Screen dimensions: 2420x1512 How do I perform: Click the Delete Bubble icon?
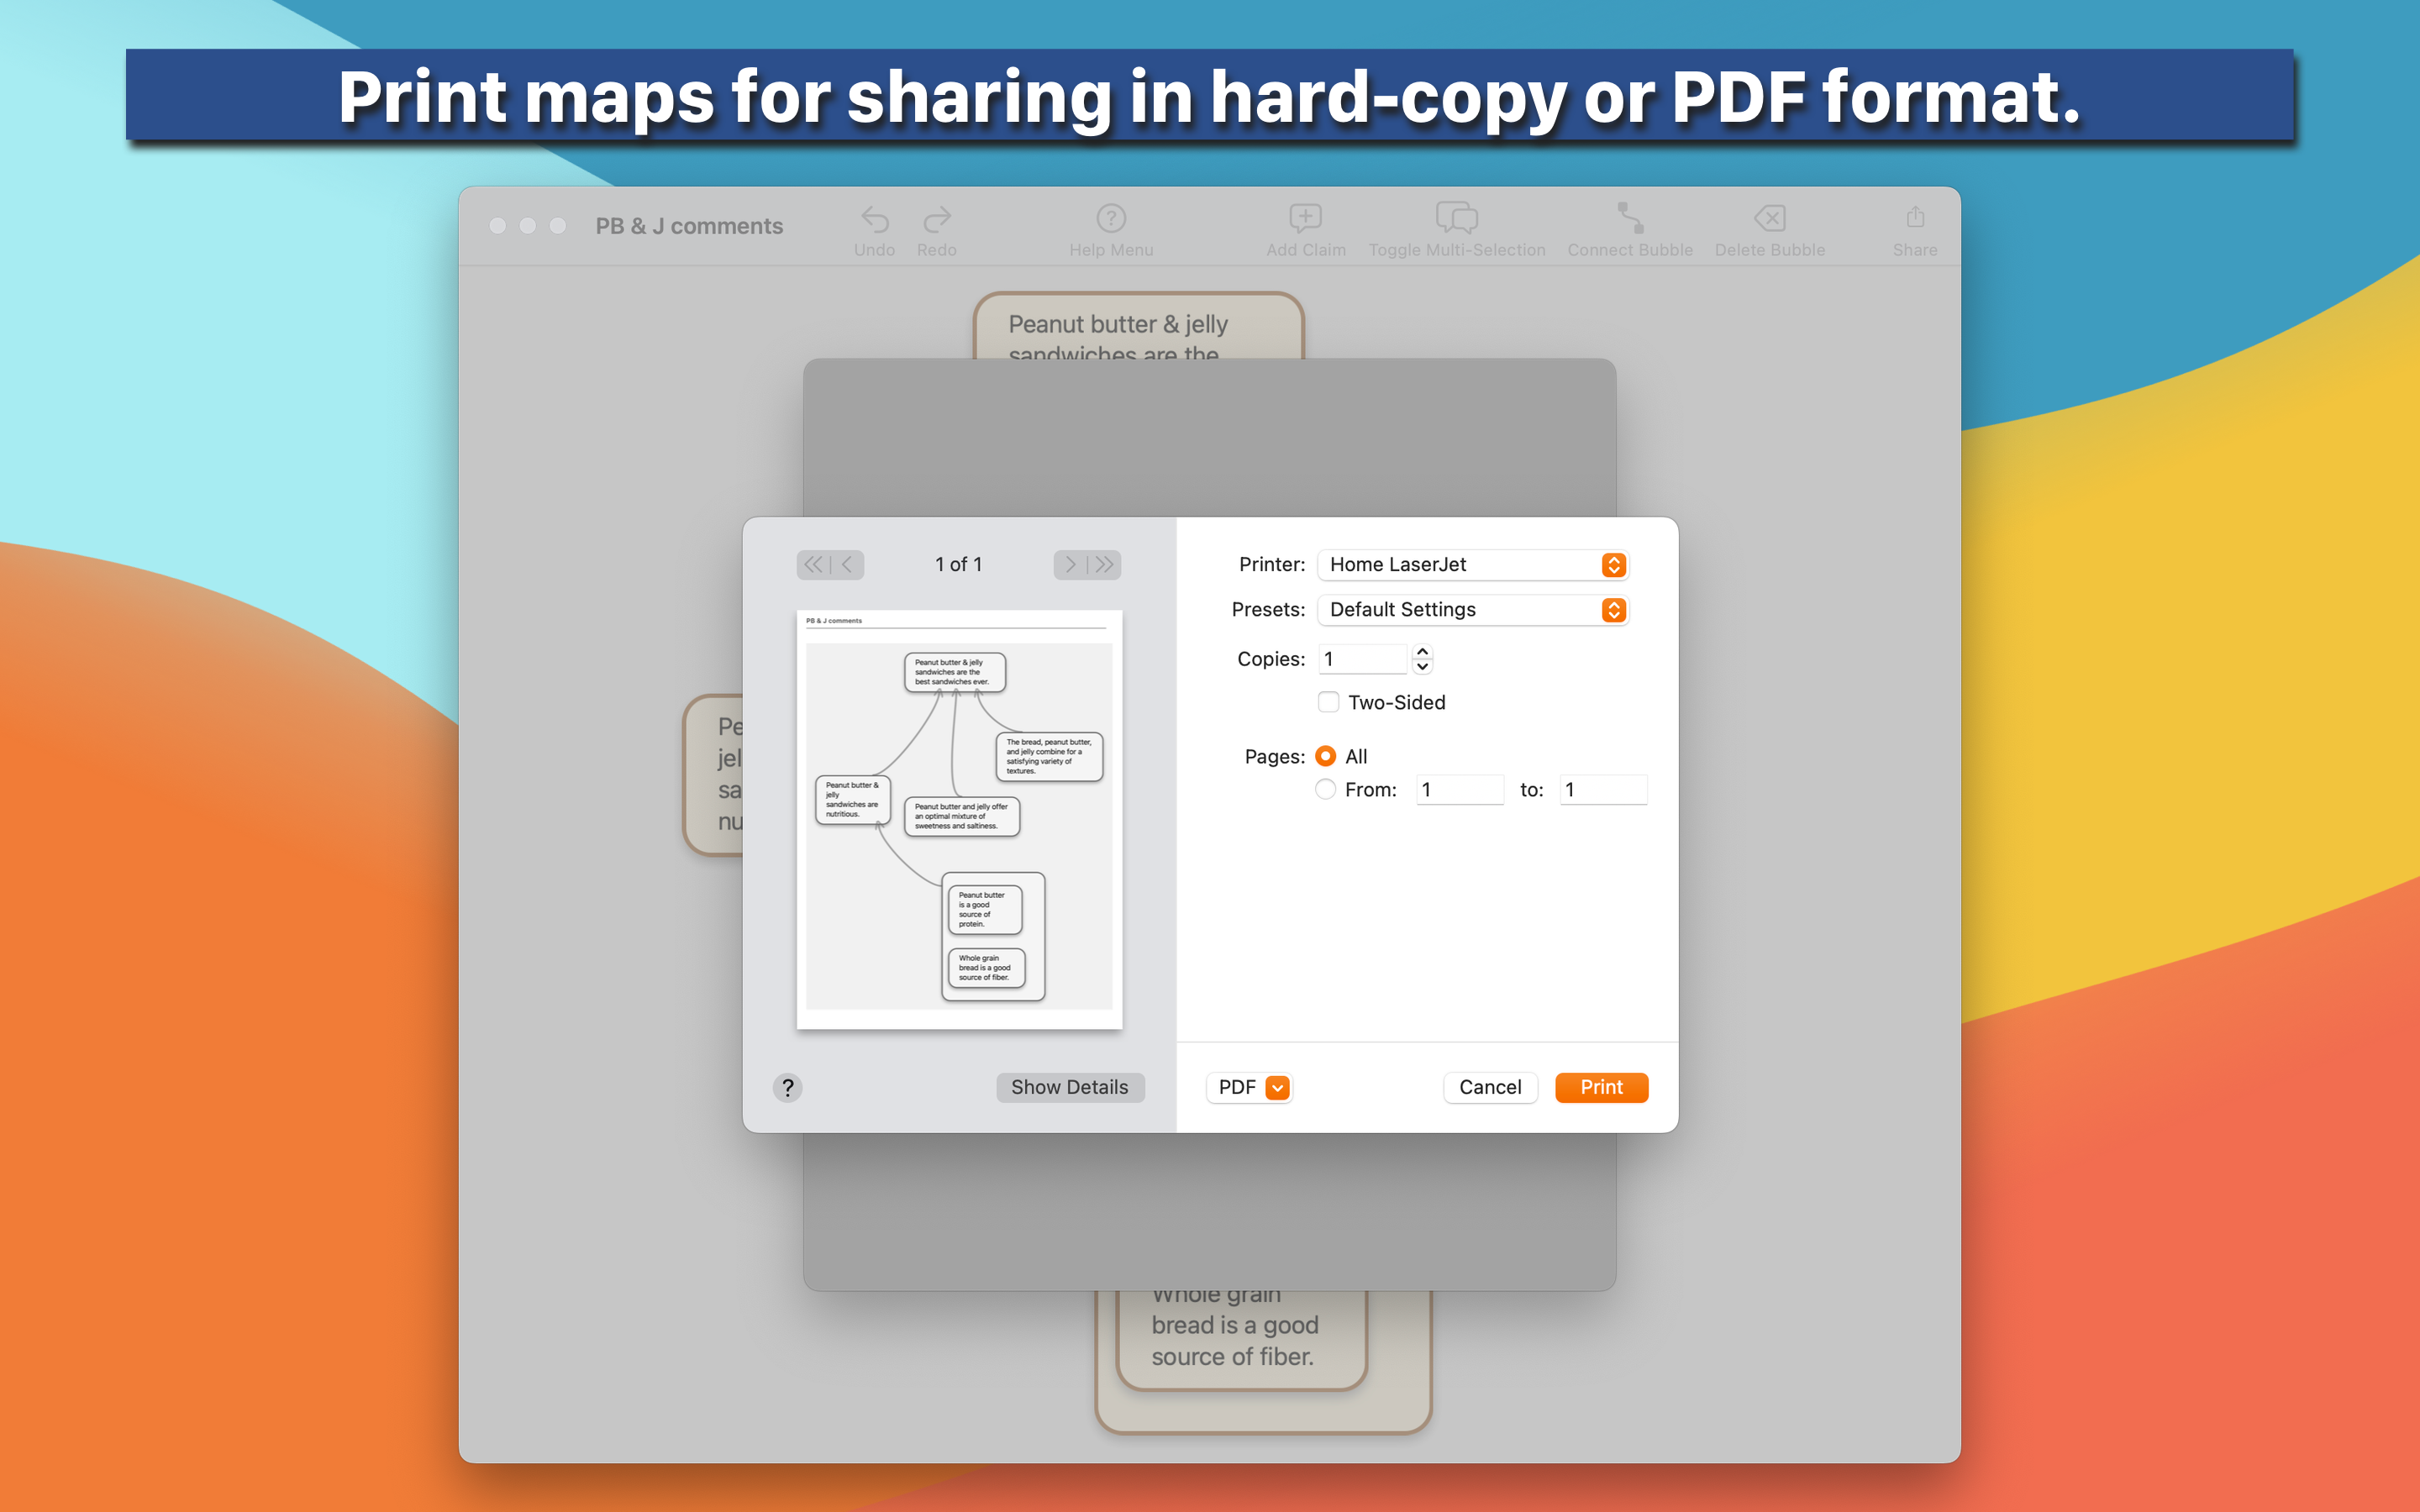tap(1769, 219)
